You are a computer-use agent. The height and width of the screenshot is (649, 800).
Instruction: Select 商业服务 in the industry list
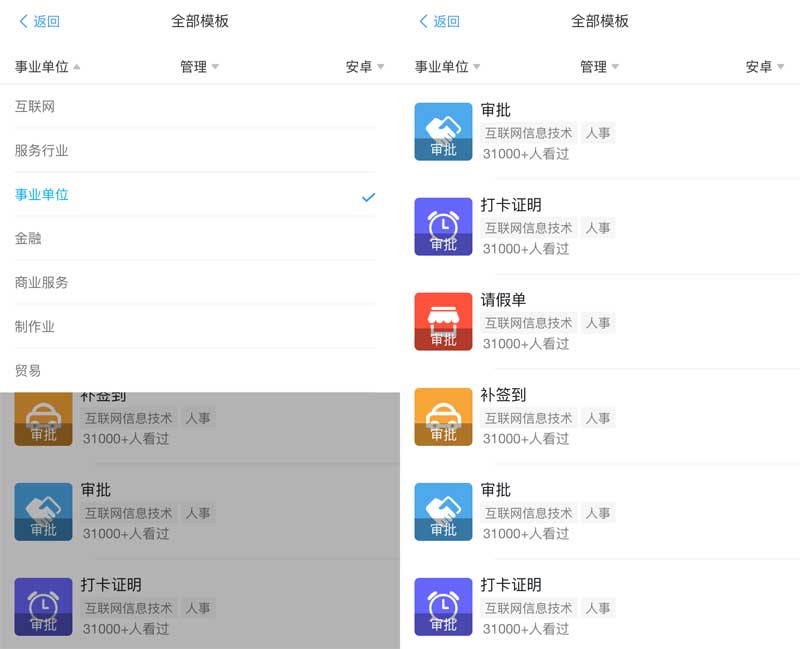[195, 282]
